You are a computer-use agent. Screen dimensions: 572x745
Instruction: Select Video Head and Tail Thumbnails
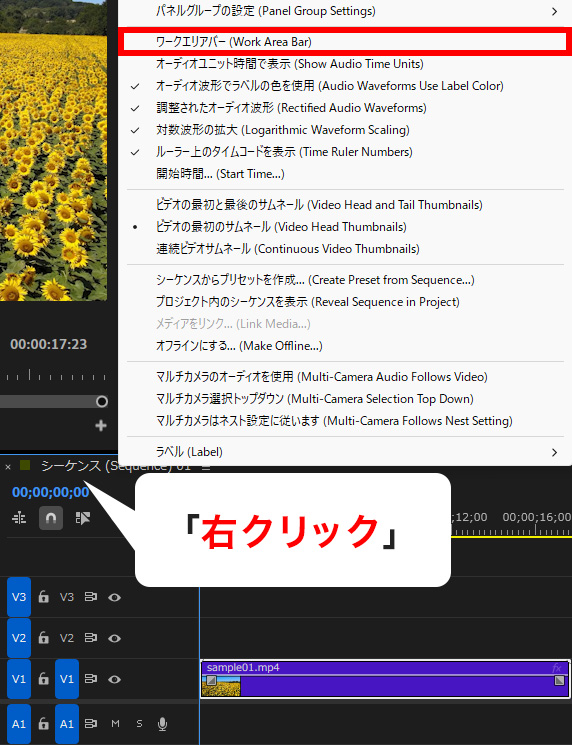[x=345, y=205]
